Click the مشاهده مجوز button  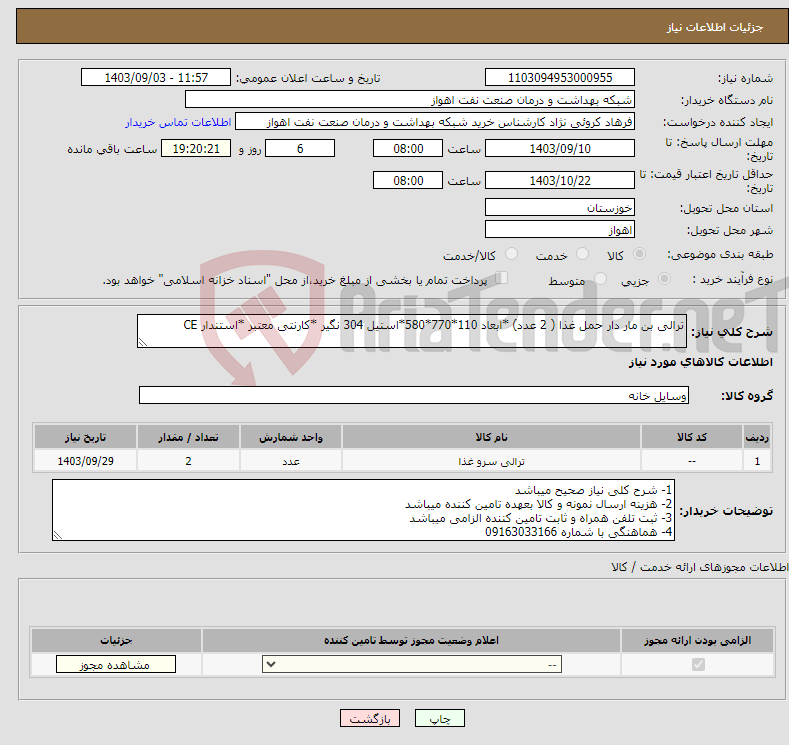[116, 665]
